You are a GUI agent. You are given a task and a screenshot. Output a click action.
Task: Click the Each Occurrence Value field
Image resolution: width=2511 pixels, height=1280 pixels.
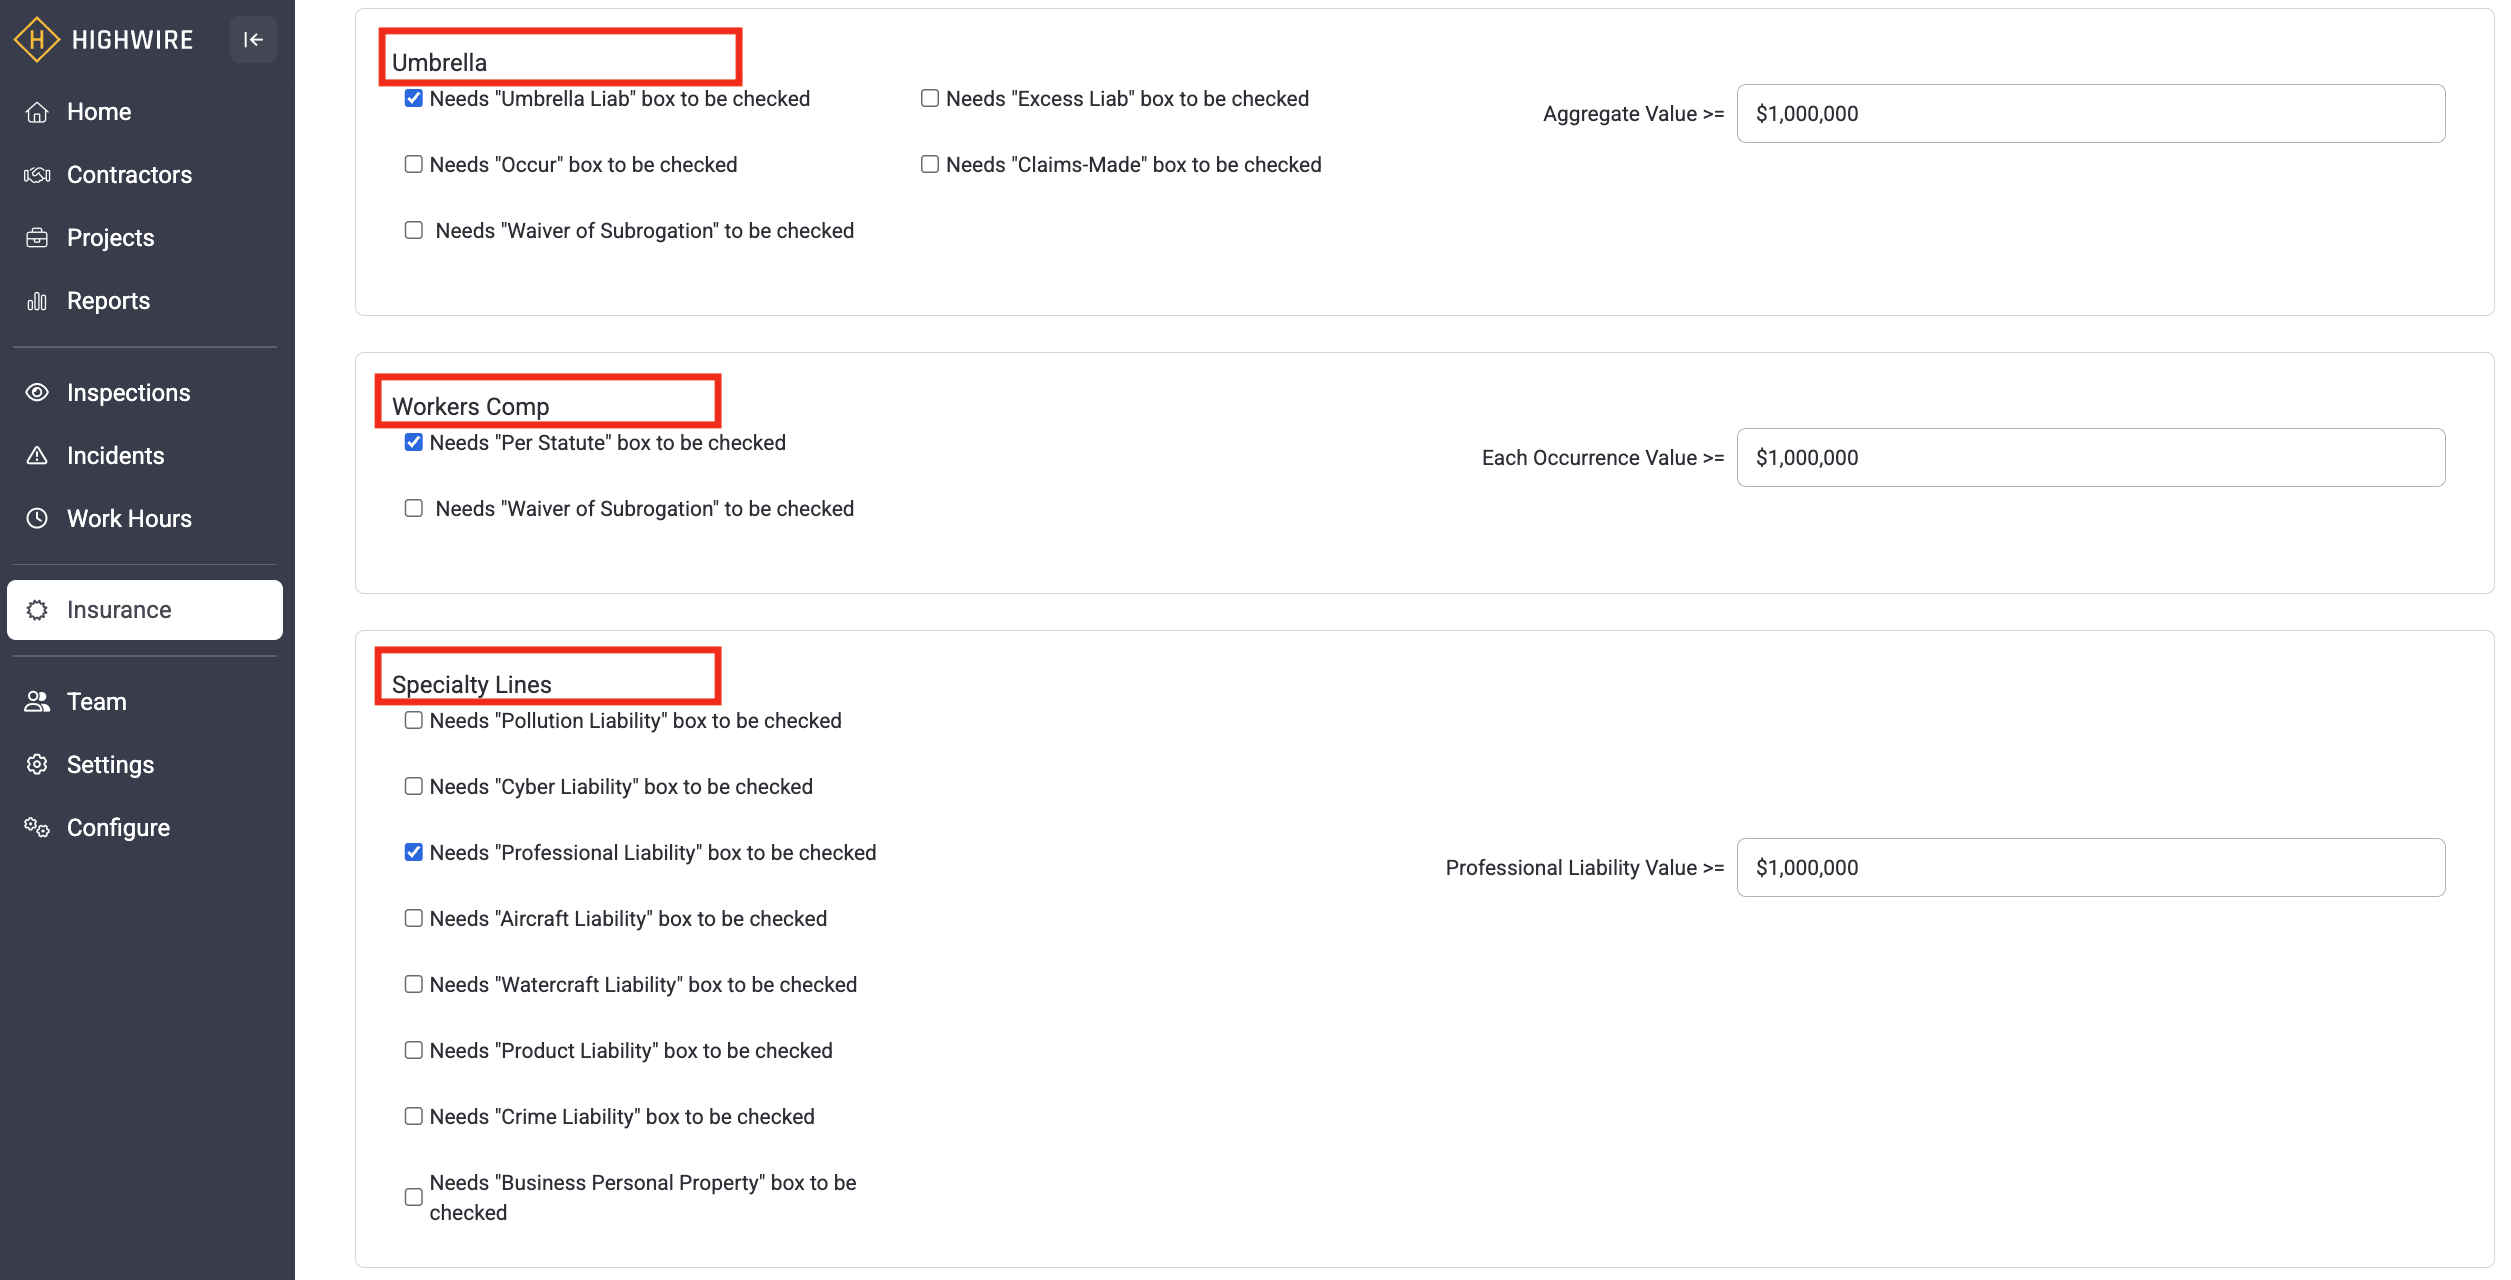coord(2090,458)
